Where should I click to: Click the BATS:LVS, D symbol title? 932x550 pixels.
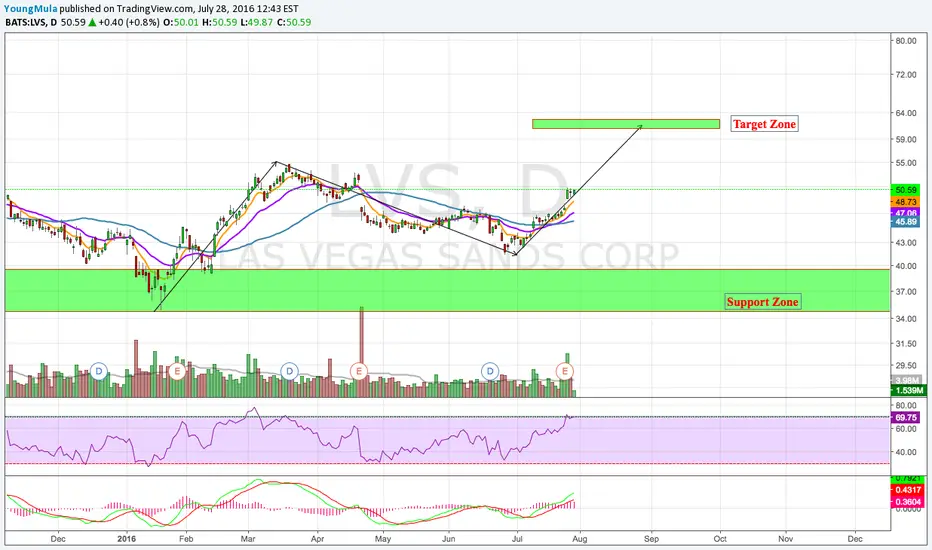[x=31, y=23]
